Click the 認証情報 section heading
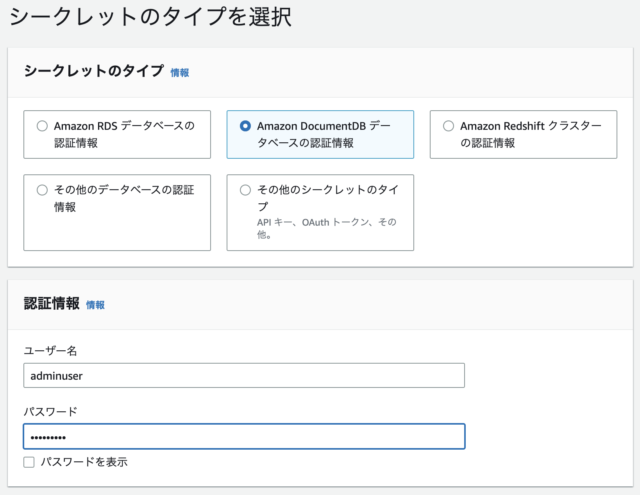 click(x=51, y=303)
